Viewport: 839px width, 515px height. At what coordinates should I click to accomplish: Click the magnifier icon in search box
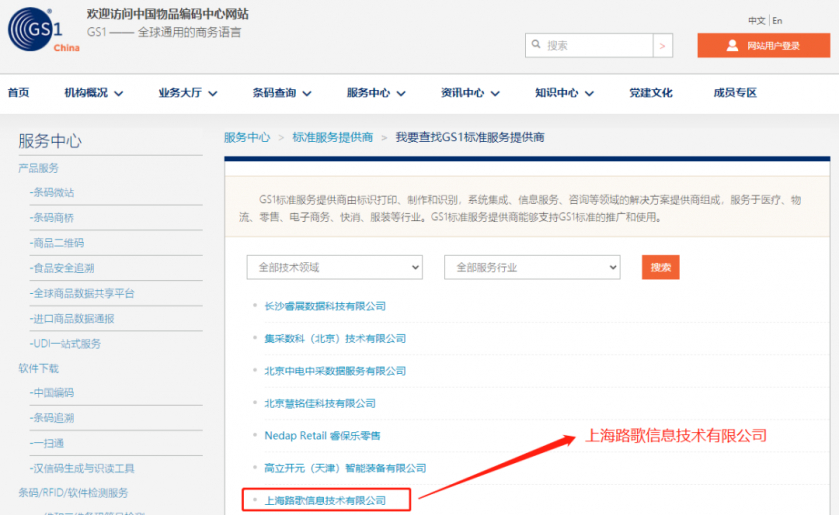[x=537, y=45]
